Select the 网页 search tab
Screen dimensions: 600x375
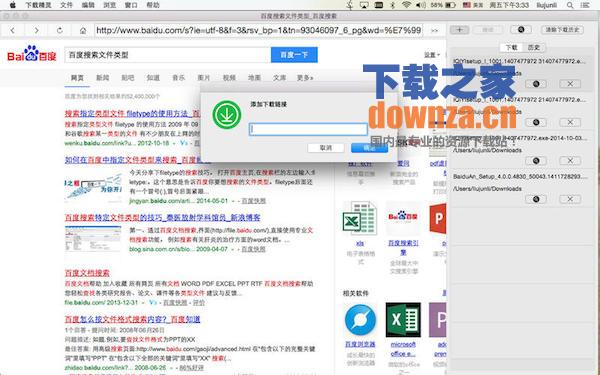[x=77, y=78]
